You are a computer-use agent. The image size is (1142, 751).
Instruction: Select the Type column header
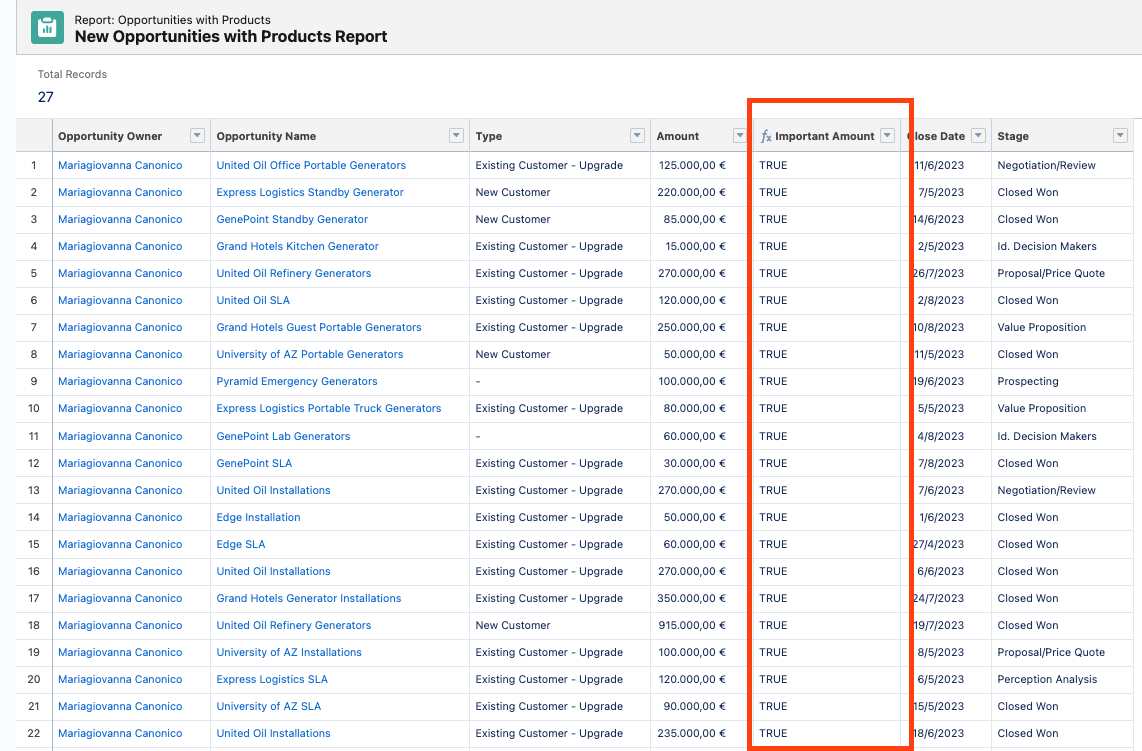click(x=489, y=136)
